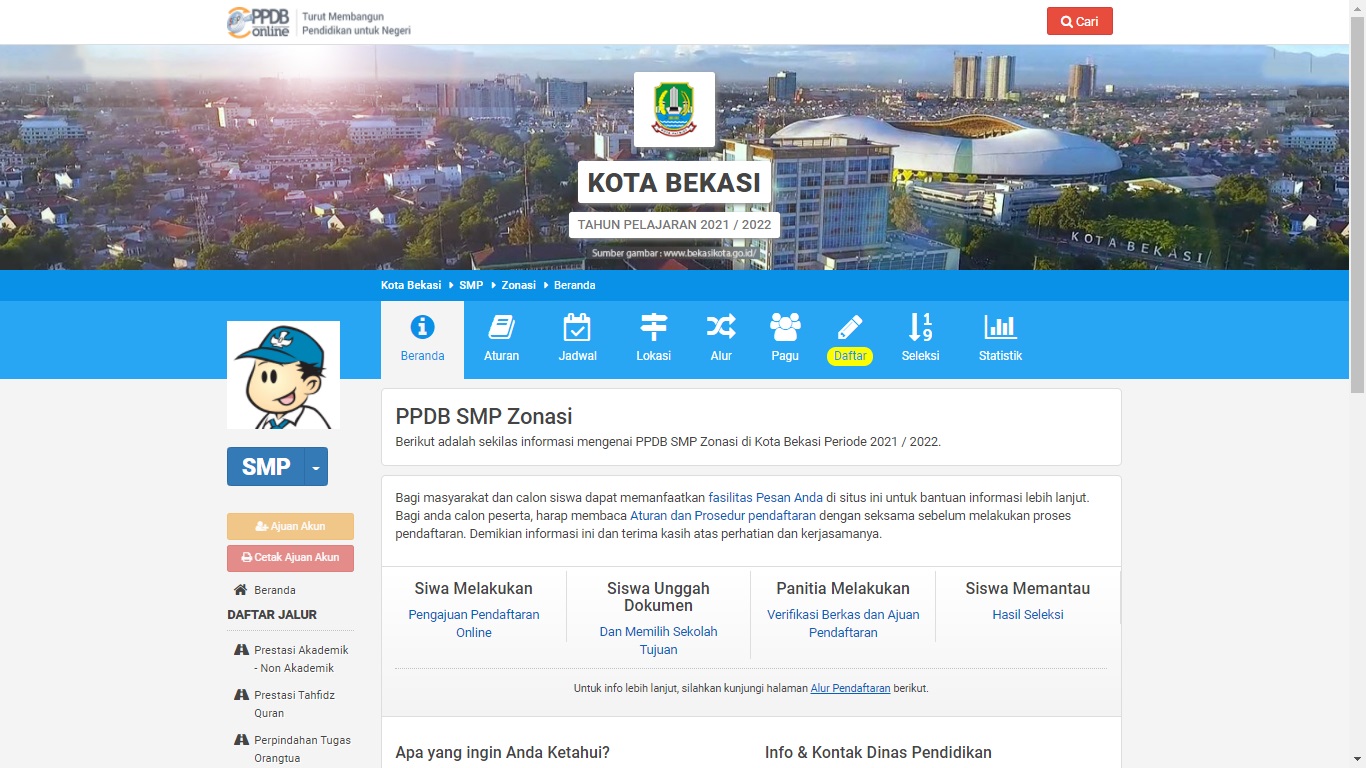Click the Daftar pencil icon
The image size is (1366, 768).
point(850,327)
